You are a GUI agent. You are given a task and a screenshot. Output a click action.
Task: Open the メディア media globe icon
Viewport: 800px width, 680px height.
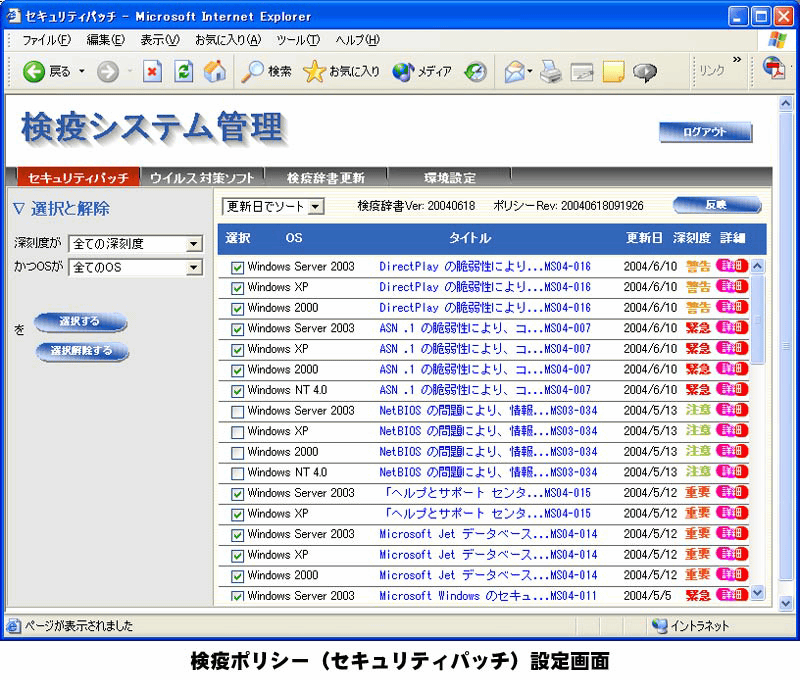point(403,71)
